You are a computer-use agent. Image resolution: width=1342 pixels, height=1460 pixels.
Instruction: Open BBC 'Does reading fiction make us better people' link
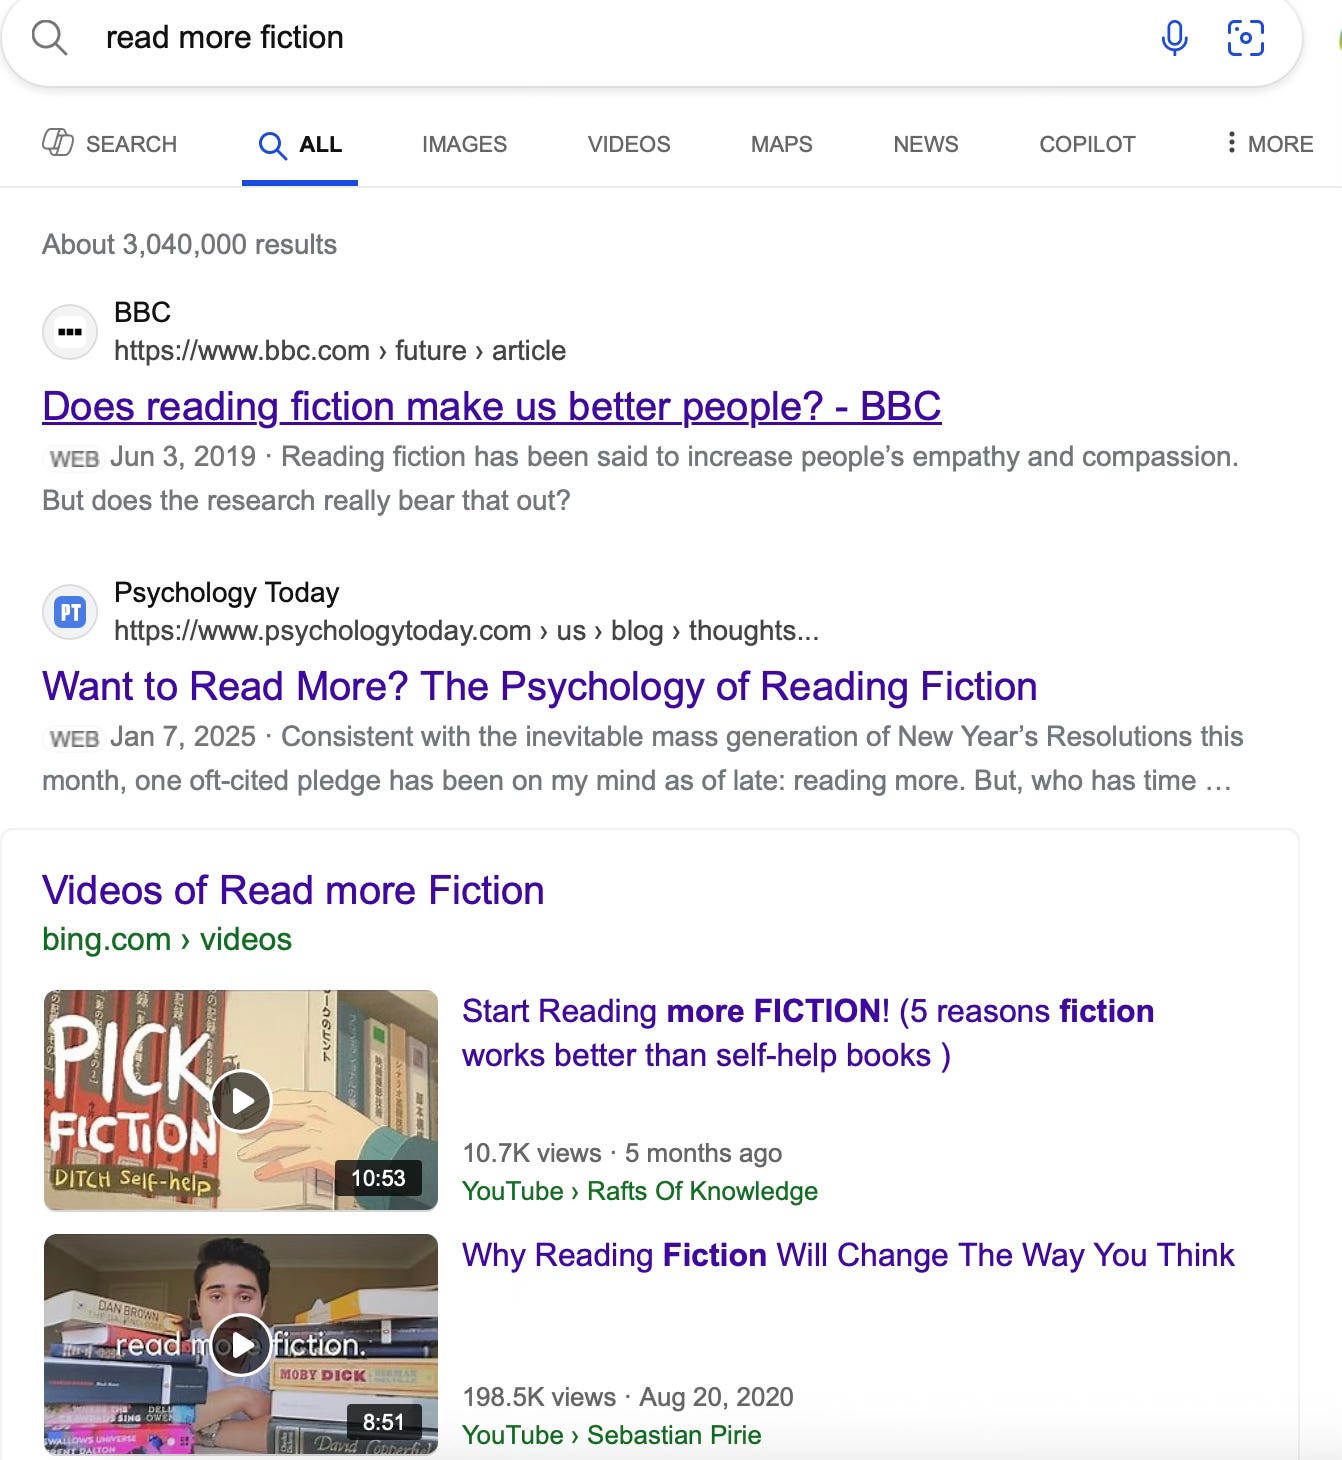pos(492,406)
